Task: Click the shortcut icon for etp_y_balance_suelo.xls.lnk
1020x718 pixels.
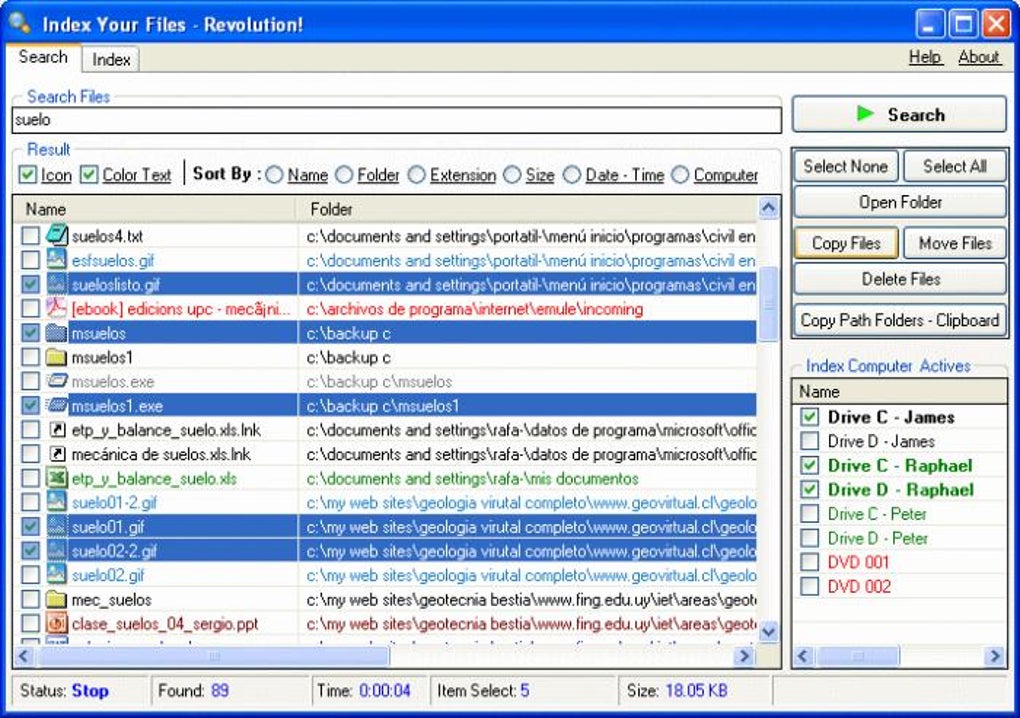Action: (57, 429)
